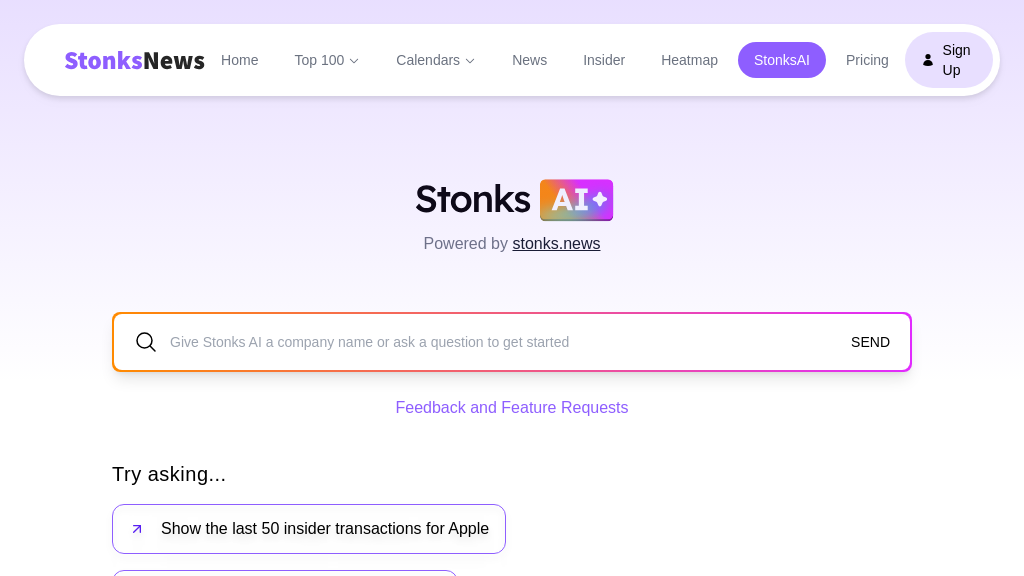Click the arrow icon on Apple suggestion
The image size is (1024, 576).
coord(137,529)
